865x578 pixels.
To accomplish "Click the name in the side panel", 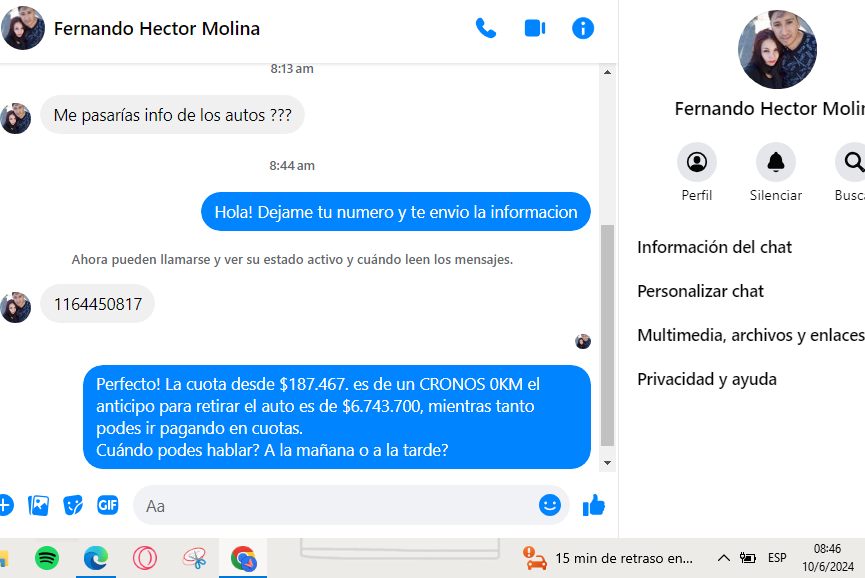I will [769, 109].
